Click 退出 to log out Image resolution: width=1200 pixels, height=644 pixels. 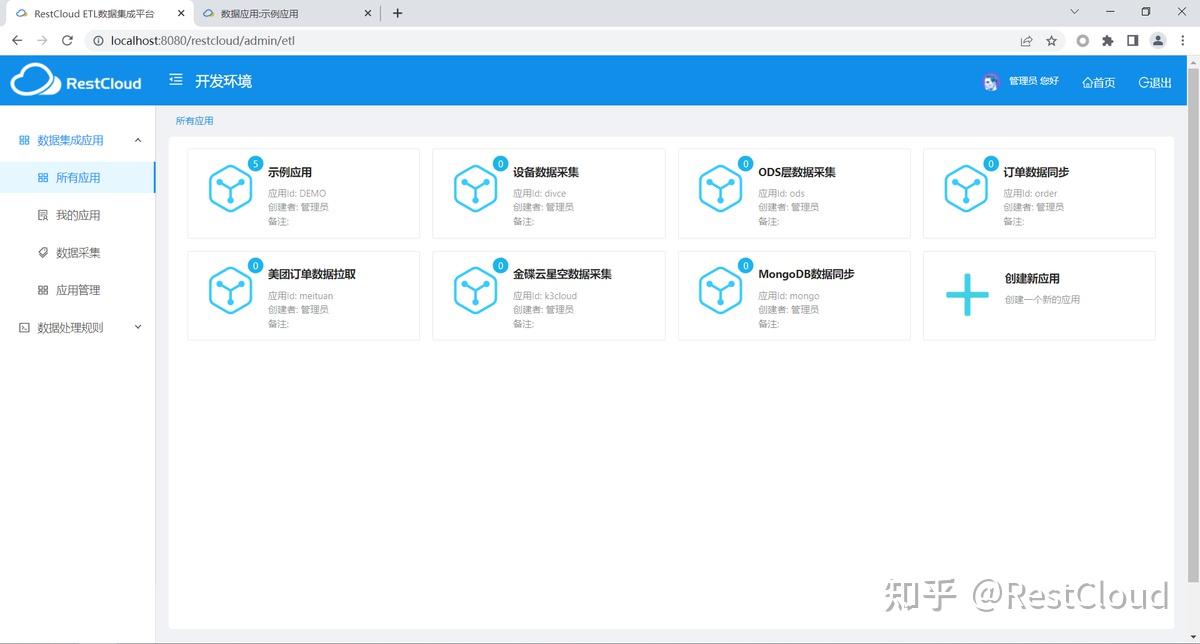pyautogui.click(x=1155, y=82)
